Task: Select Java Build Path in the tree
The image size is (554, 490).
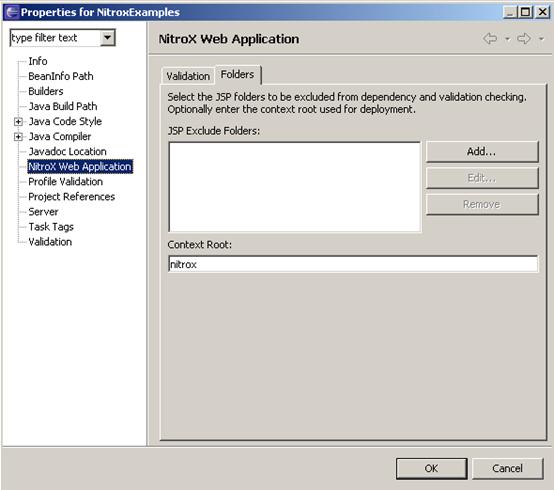Action: tap(63, 106)
